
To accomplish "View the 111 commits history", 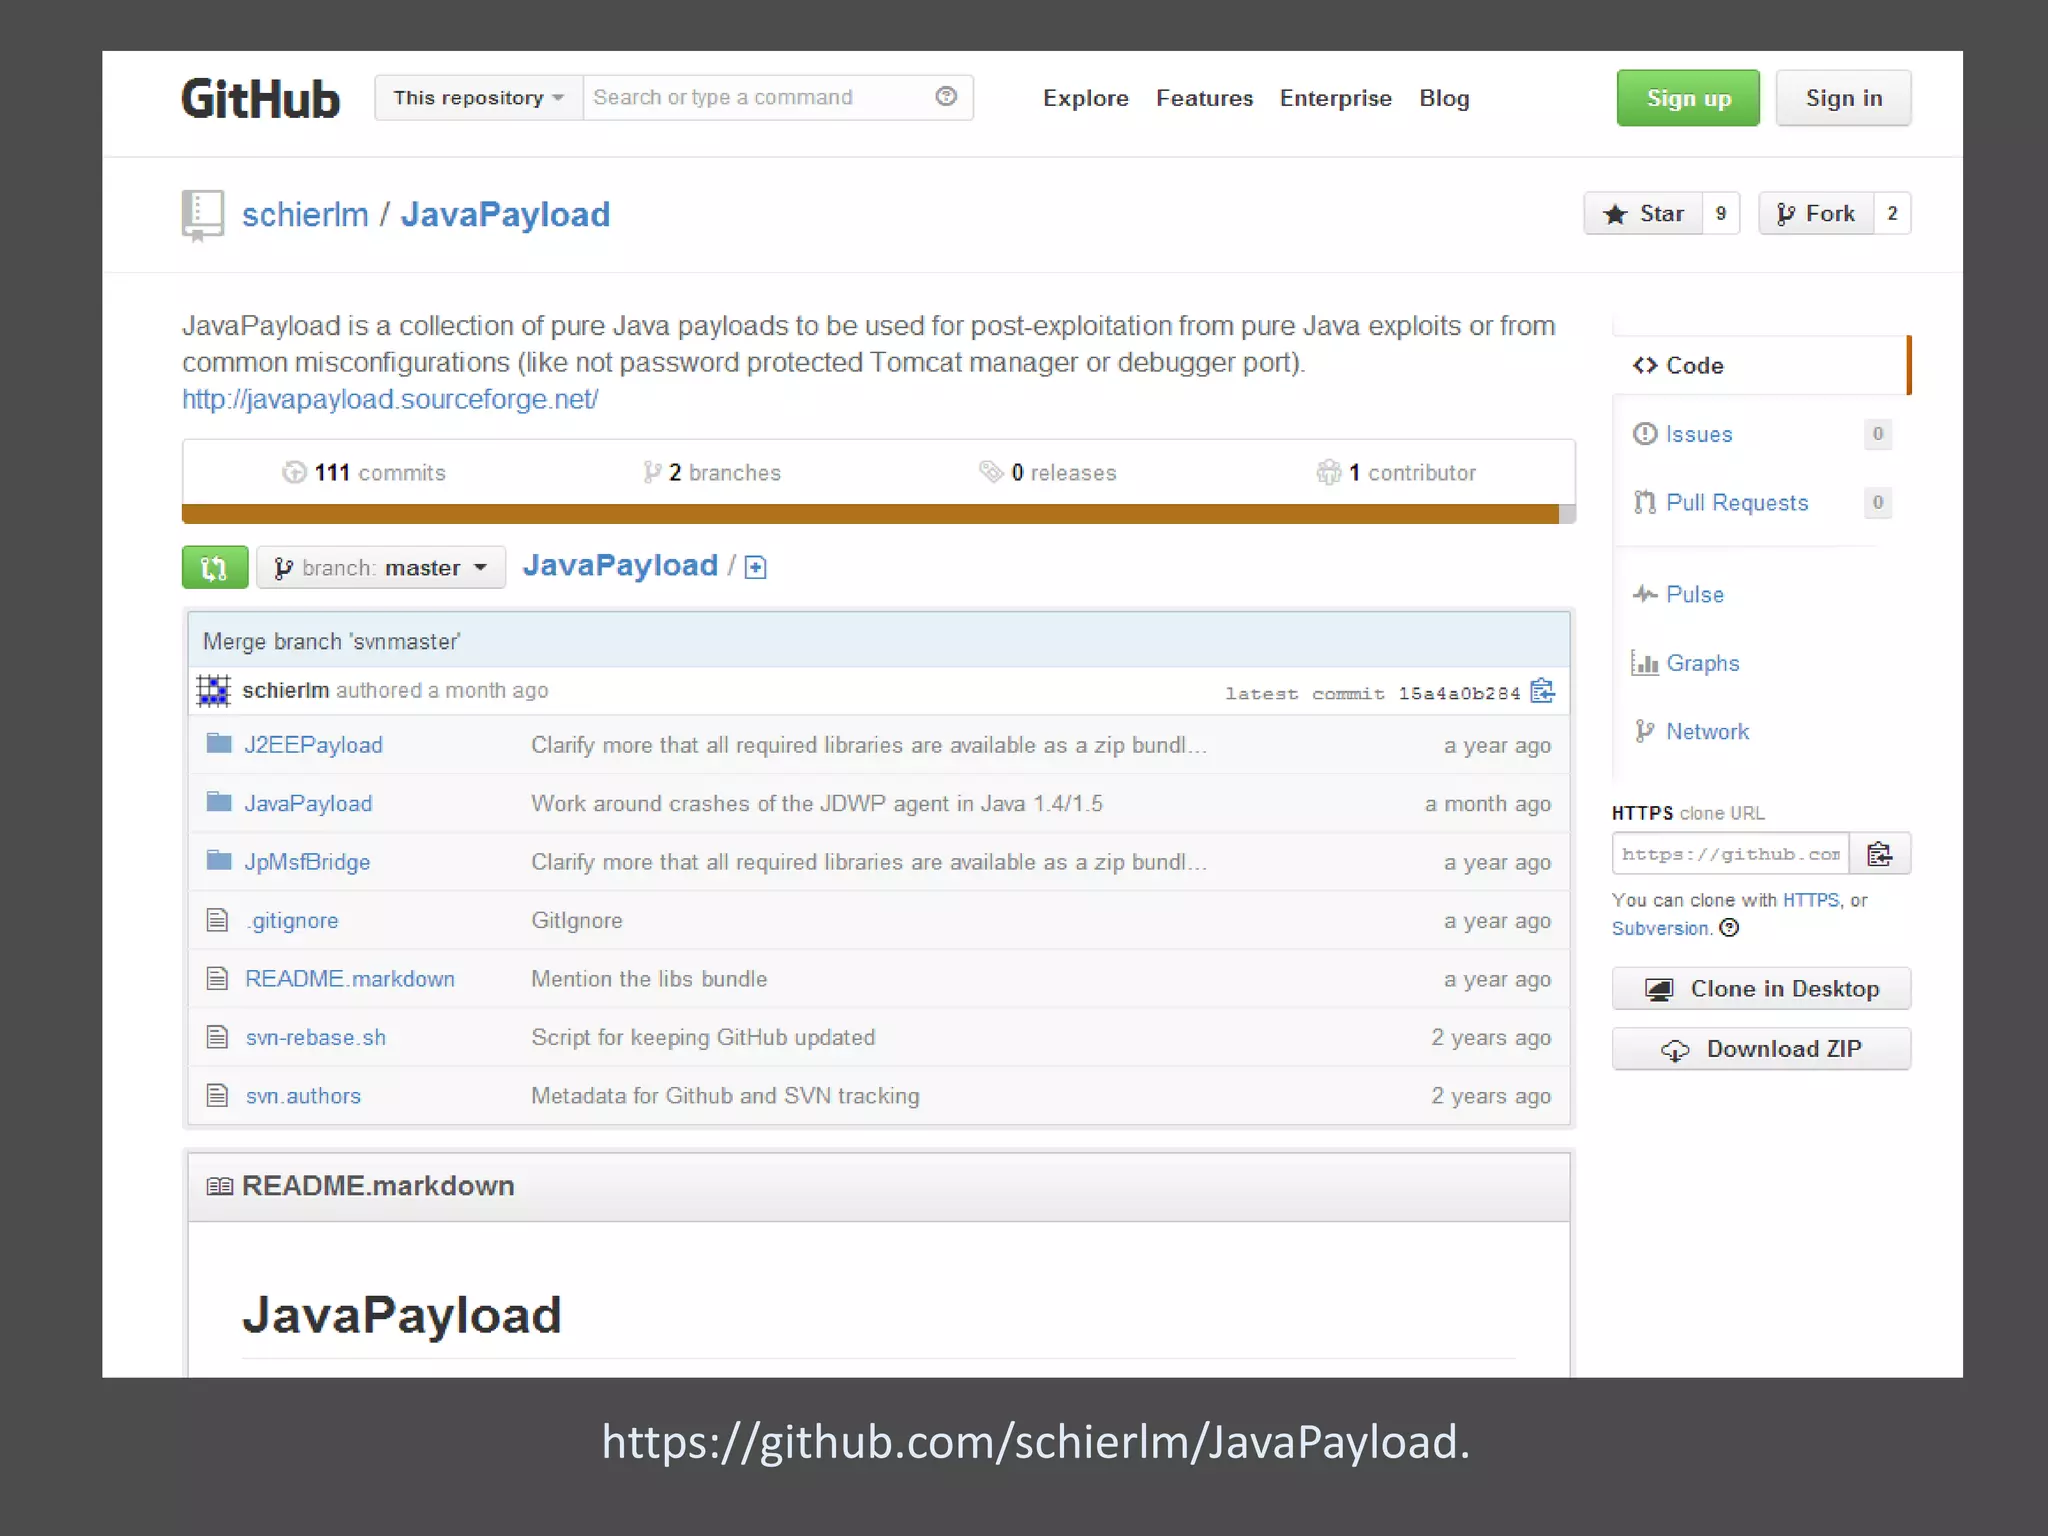I will pyautogui.click(x=364, y=472).
